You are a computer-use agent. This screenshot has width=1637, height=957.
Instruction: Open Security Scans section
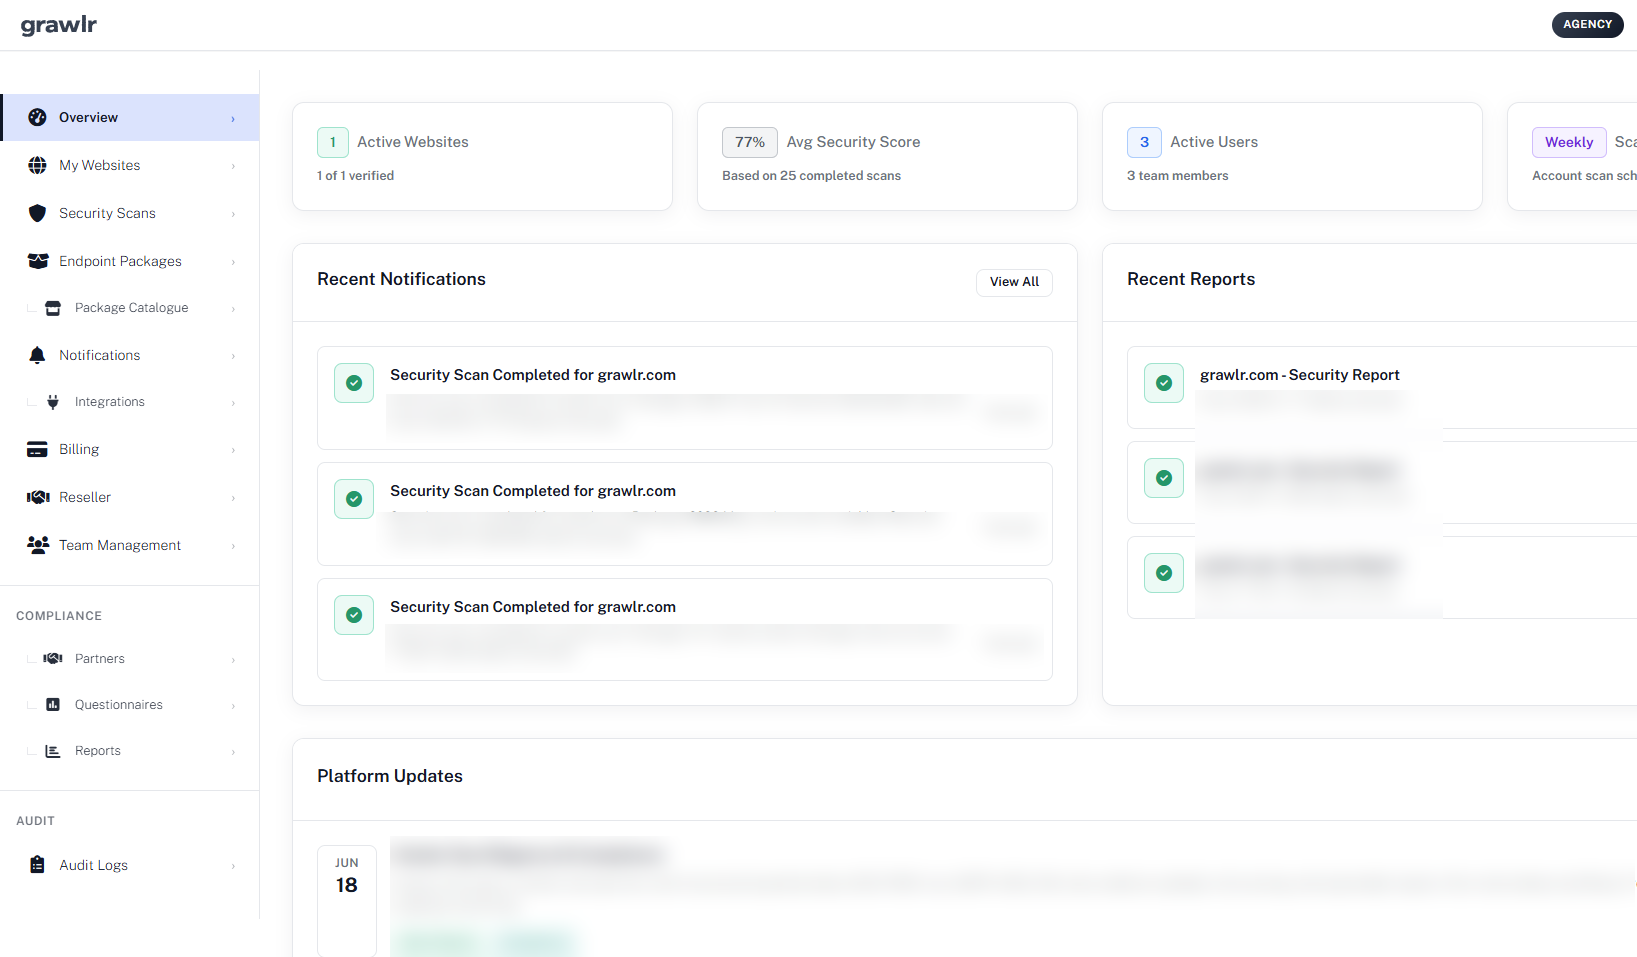[130, 213]
